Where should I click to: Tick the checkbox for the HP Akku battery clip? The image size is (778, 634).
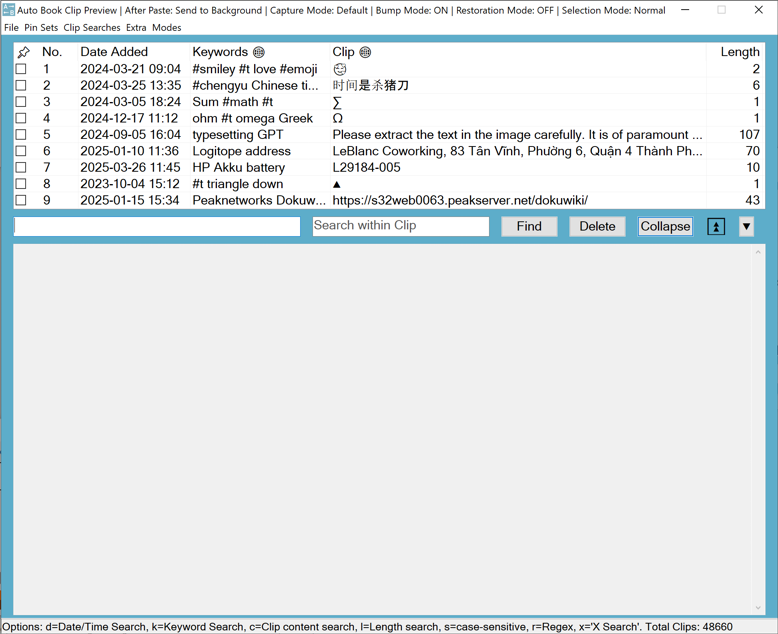click(x=21, y=168)
